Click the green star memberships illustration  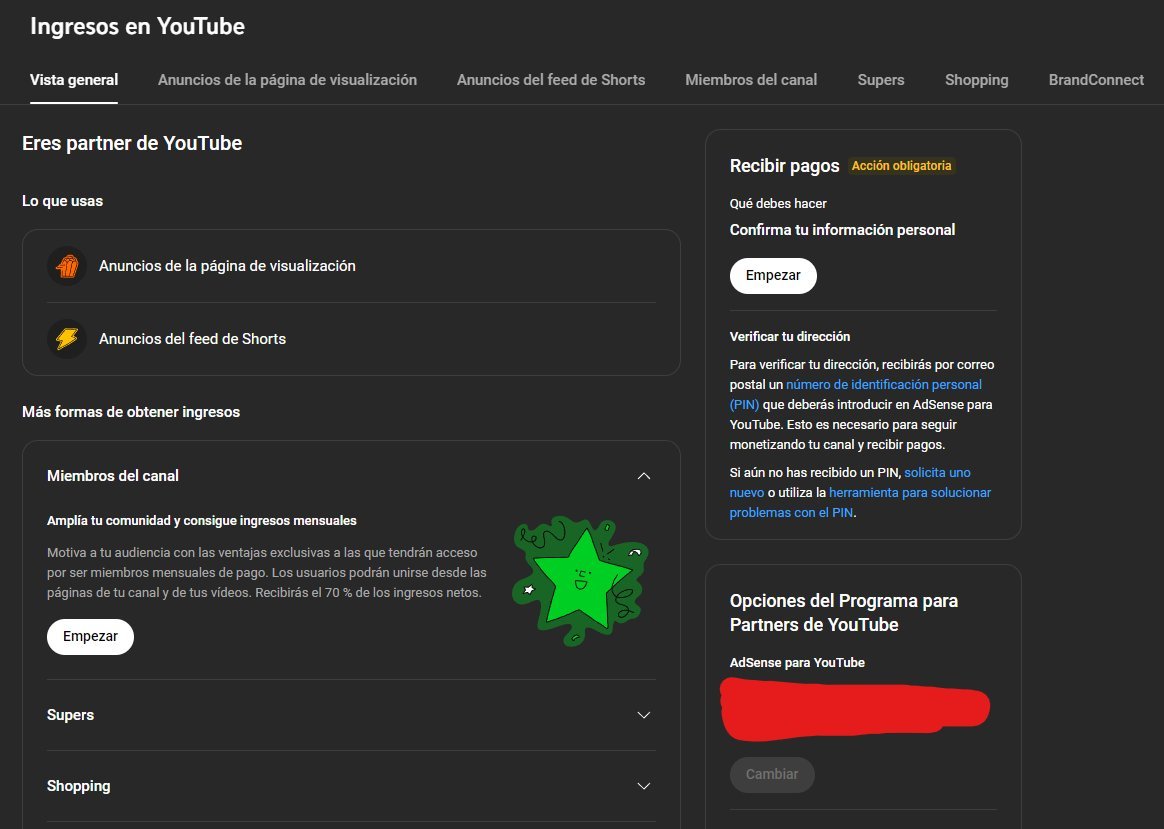[580, 580]
